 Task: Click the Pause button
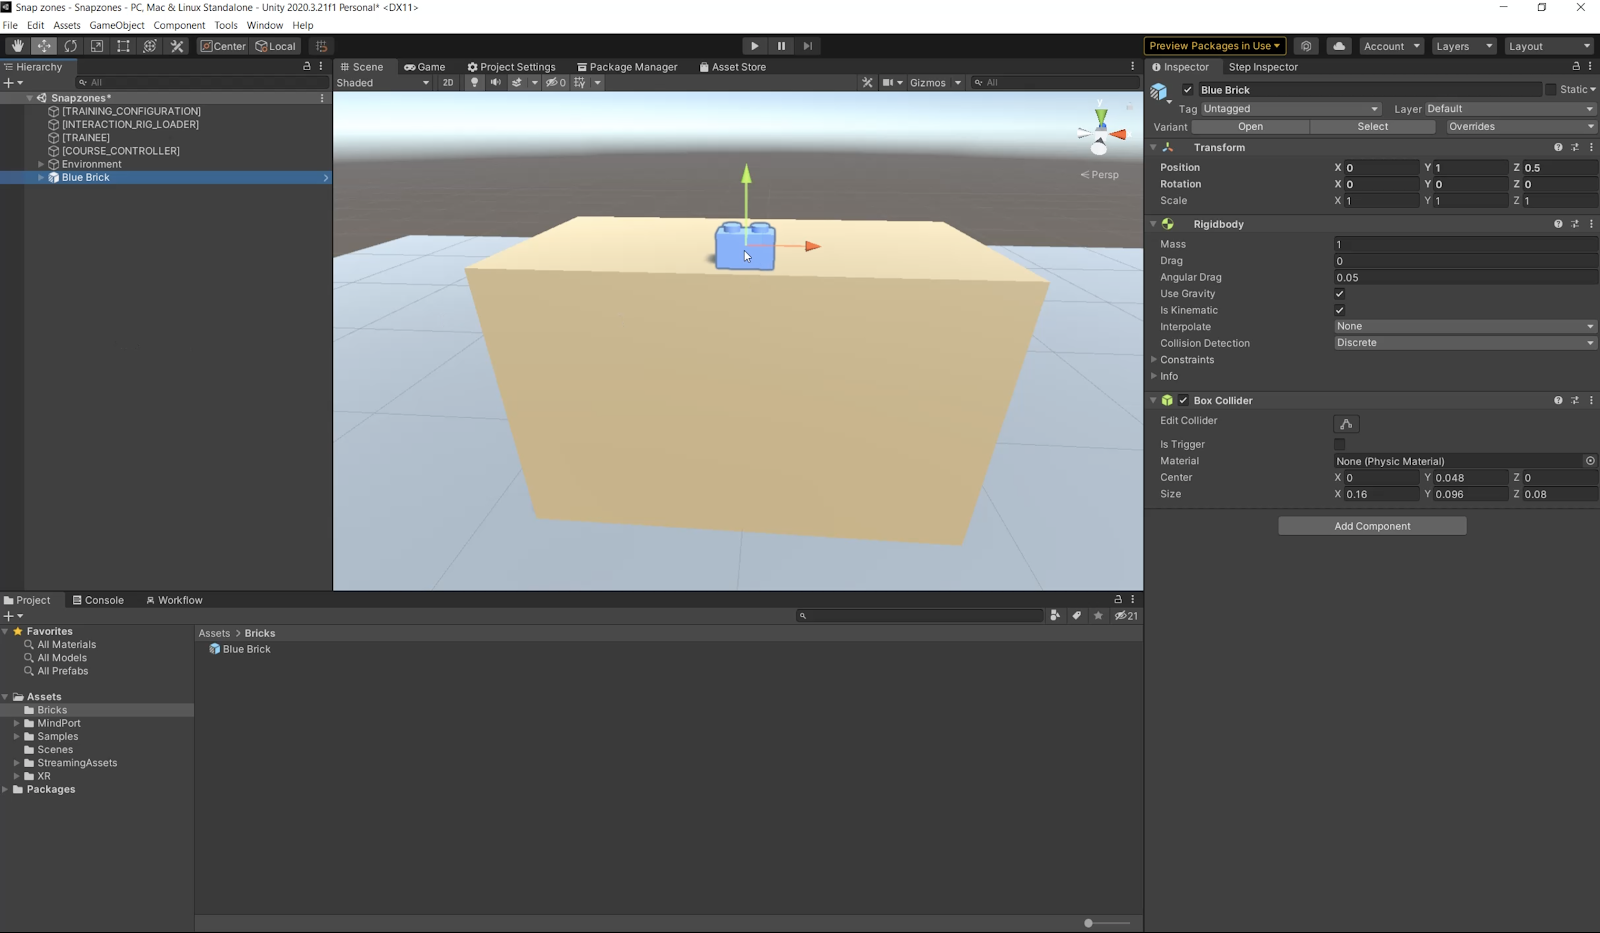point(781,46)
